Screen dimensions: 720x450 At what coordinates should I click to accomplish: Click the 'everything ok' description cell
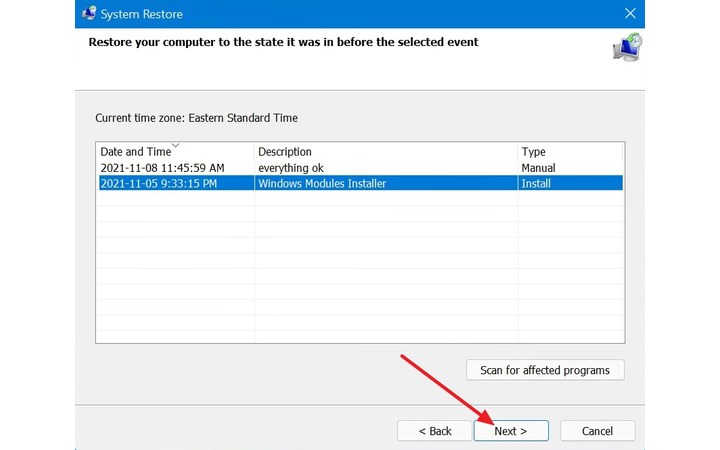[x=291, y=168]
